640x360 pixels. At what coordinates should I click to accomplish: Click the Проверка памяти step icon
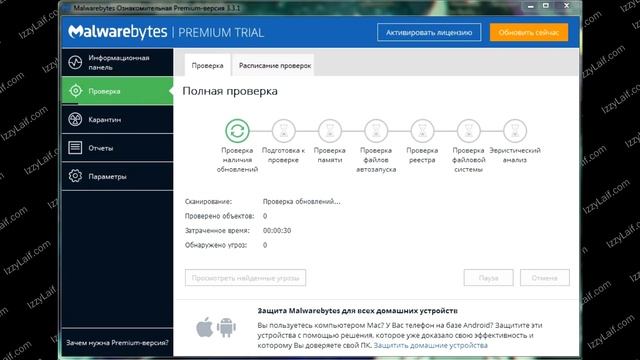(330, 131)
